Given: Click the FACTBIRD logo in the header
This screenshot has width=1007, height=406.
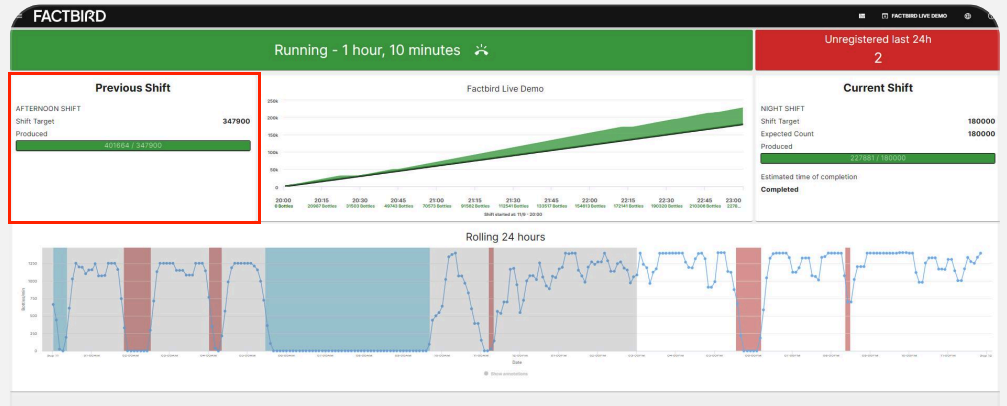Looking at the screenshot, I should coord(69,16).
